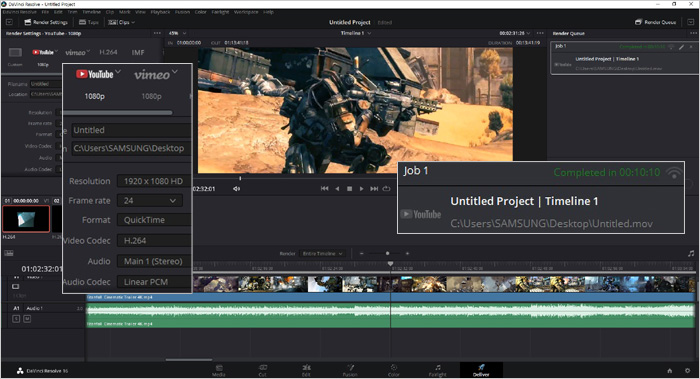Open the Workspace menu
This screenshot has width=700, height=379.
point(246,12)
